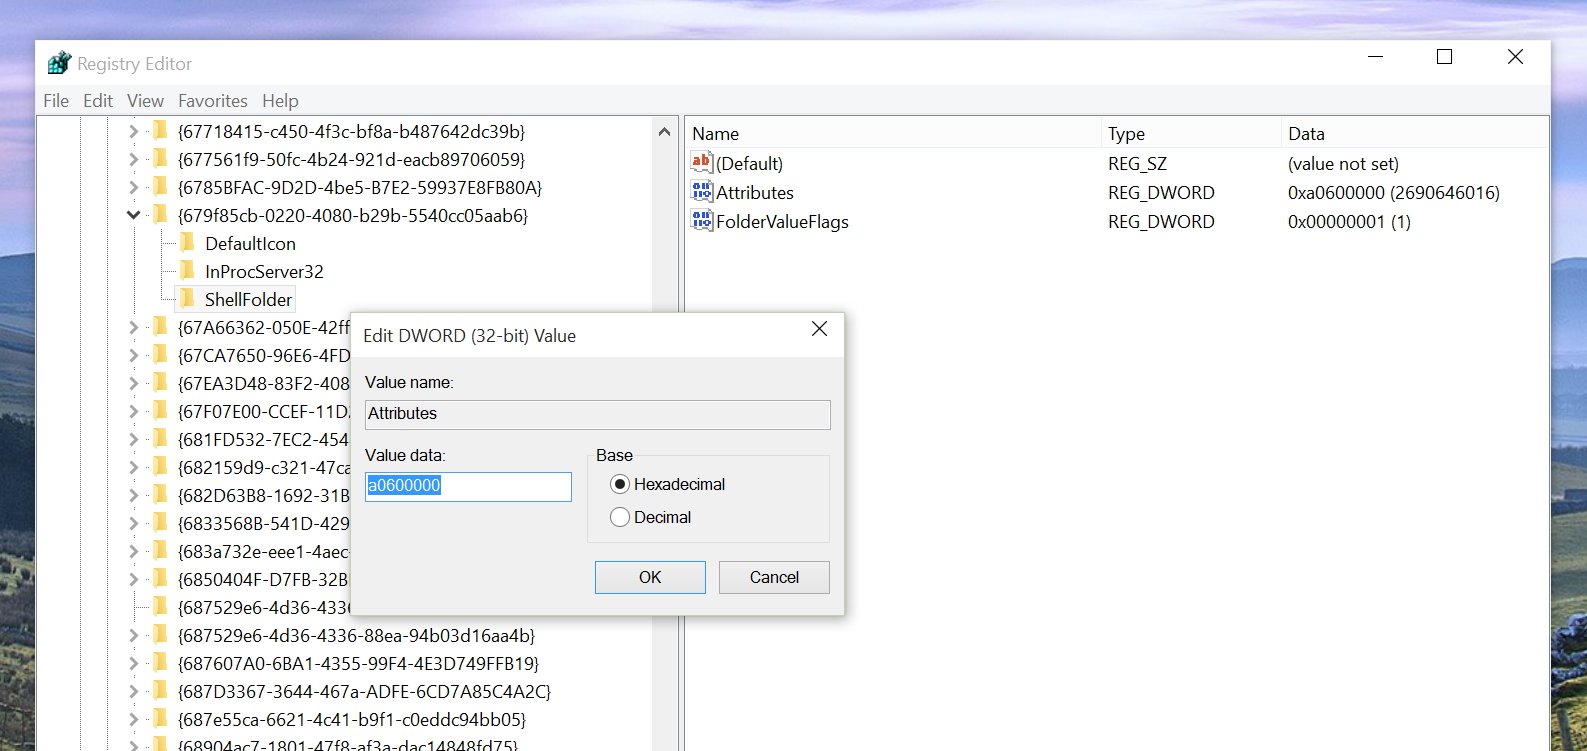The image size is (1587, 751).
Task: Click the Value data input field
Action: 468,486
